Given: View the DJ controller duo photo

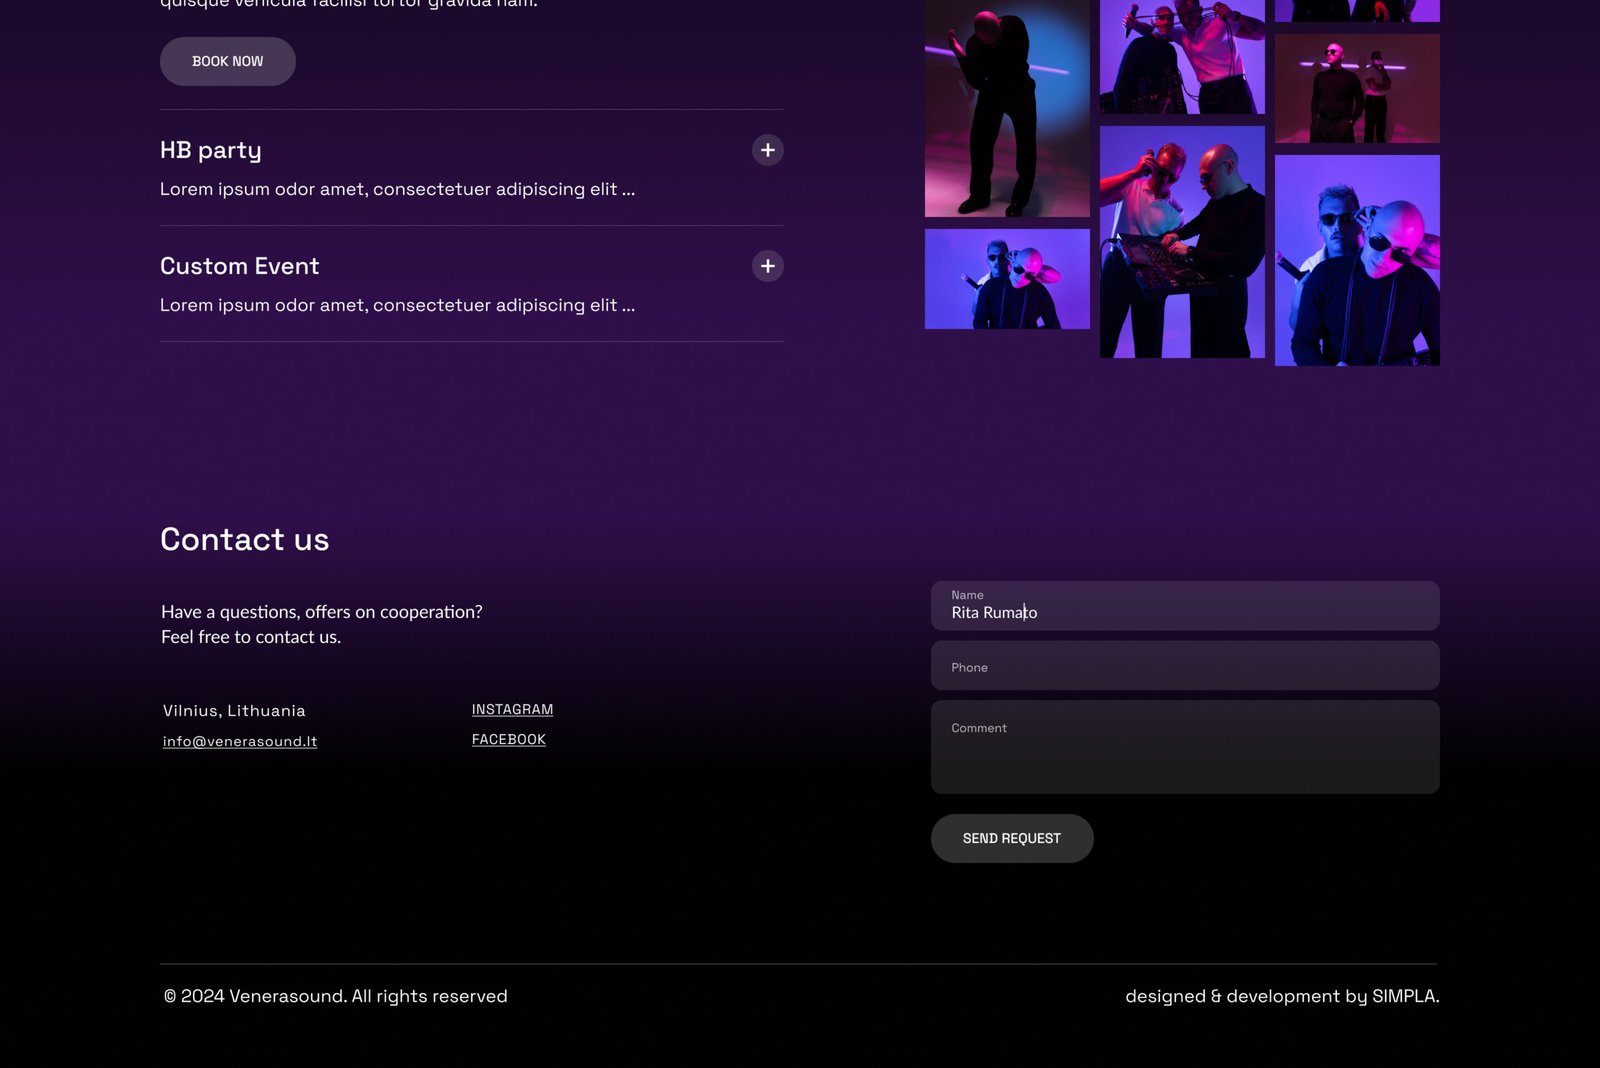Looking at the screenshot, I should [1182, 242].
